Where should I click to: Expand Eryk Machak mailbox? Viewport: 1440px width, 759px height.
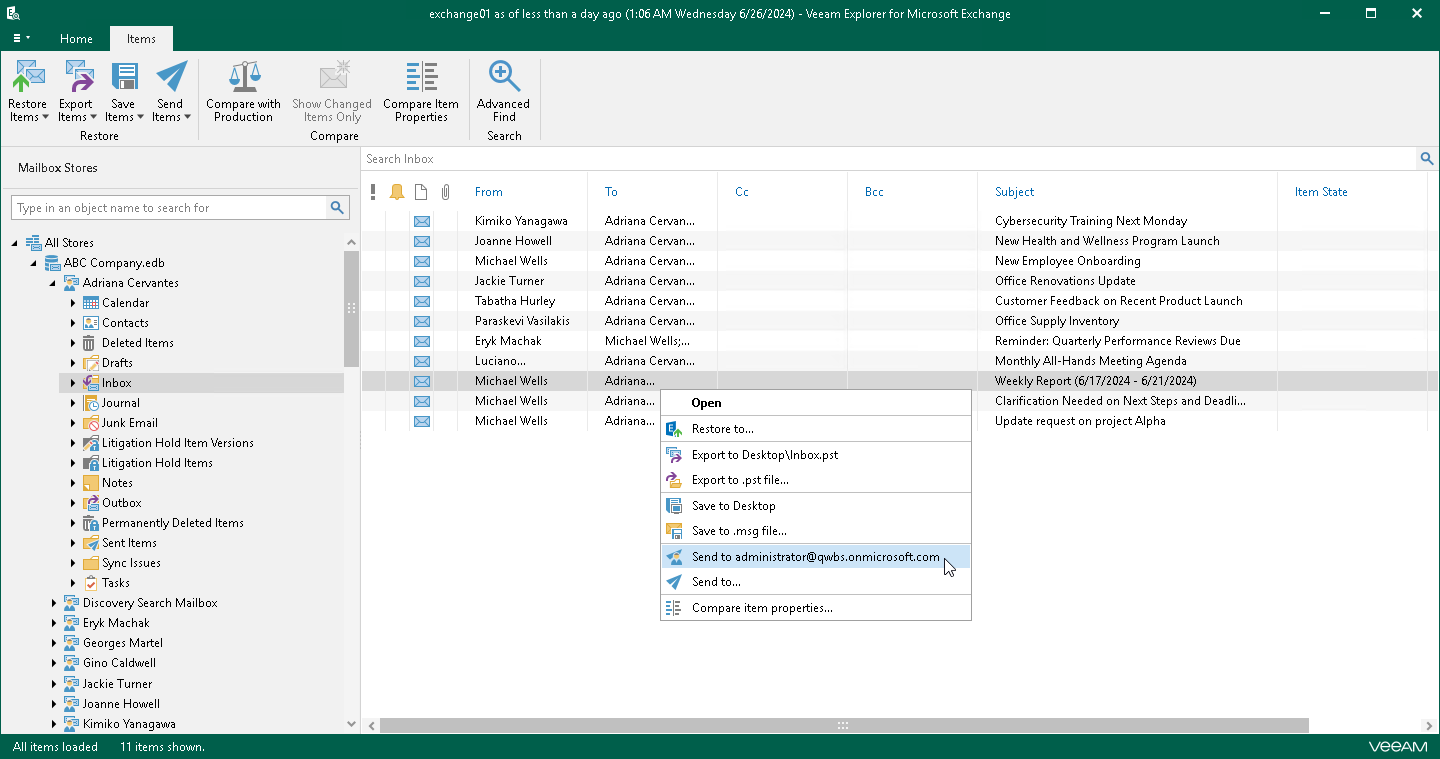[54, 623]
